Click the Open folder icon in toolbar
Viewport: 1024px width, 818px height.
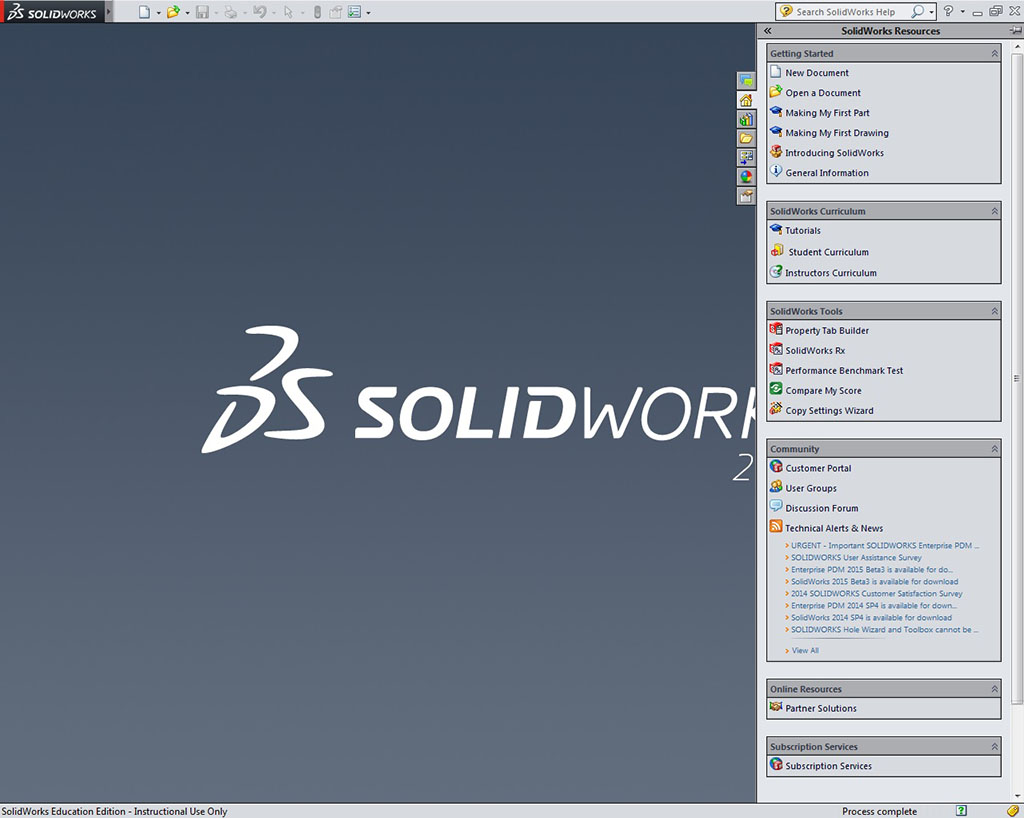pos(173,12)
